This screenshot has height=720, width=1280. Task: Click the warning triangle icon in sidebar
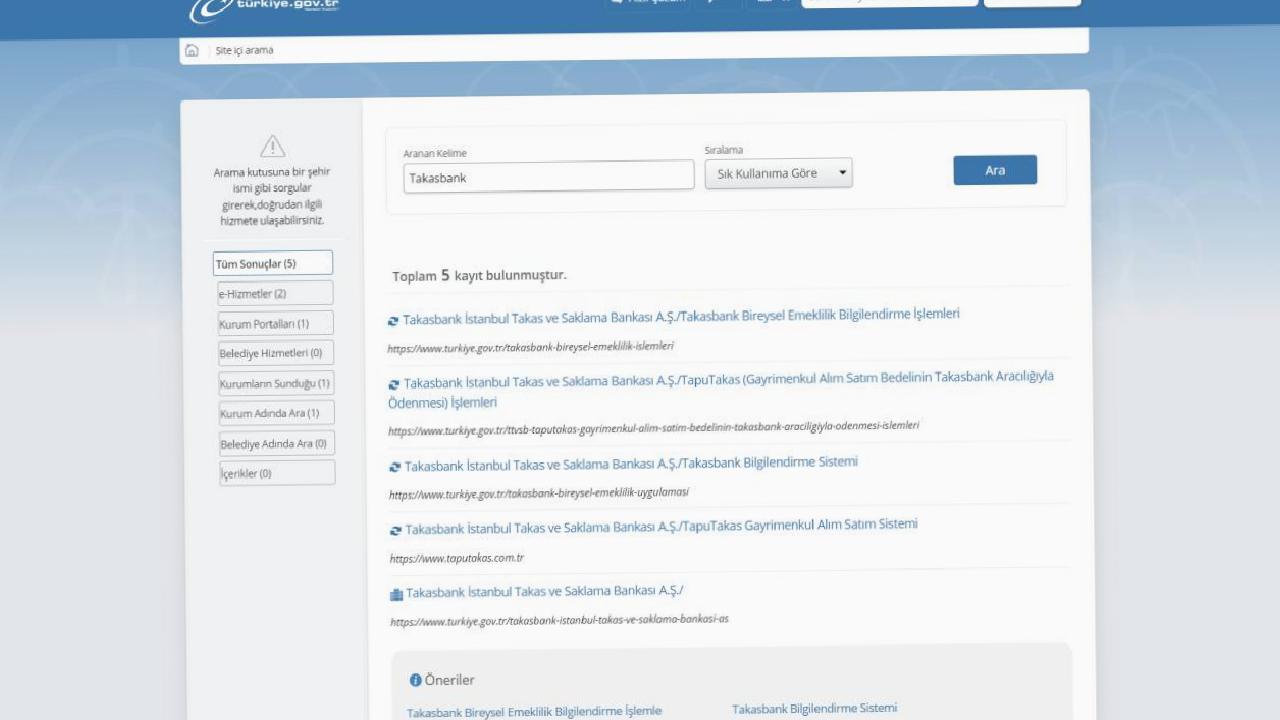(273, 147)
